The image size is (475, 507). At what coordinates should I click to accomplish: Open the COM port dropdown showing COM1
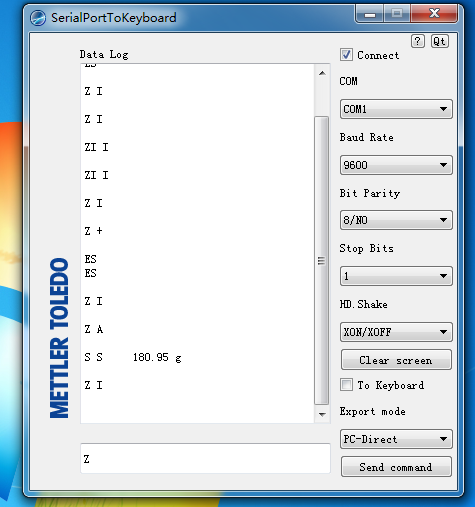(x=396, y=109)
